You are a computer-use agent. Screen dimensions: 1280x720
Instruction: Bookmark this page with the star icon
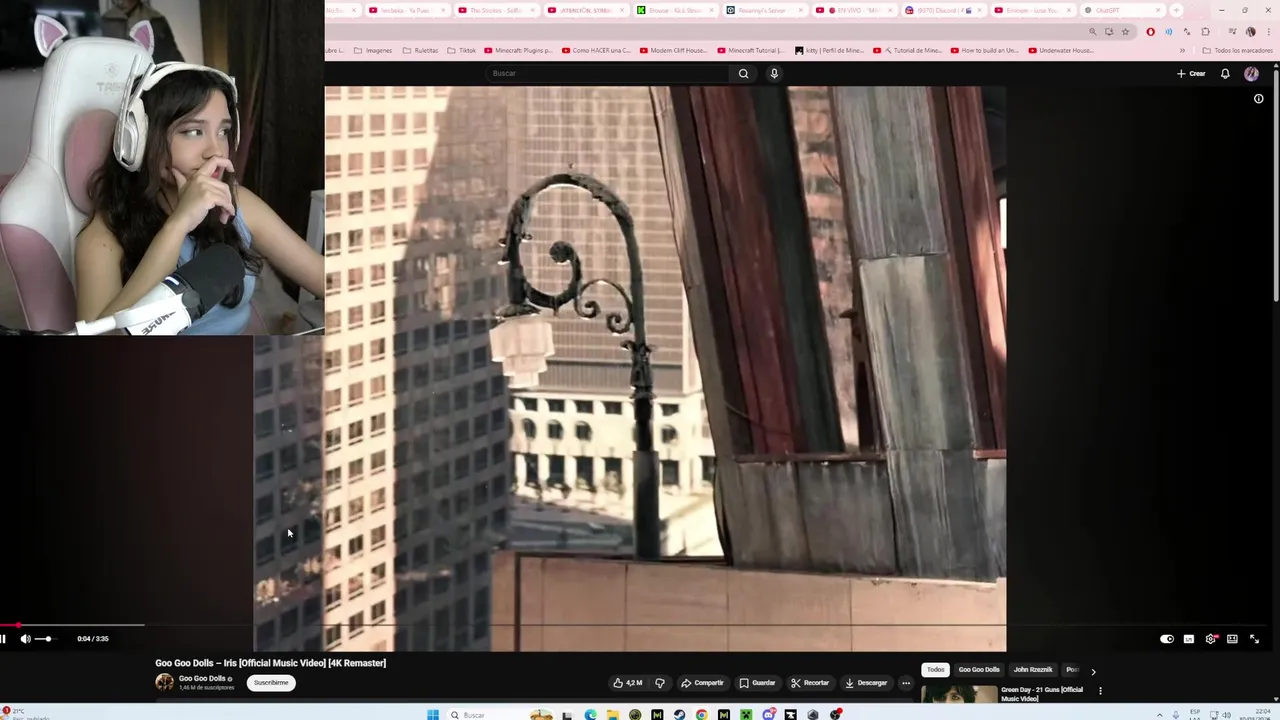pos(1125,32)
